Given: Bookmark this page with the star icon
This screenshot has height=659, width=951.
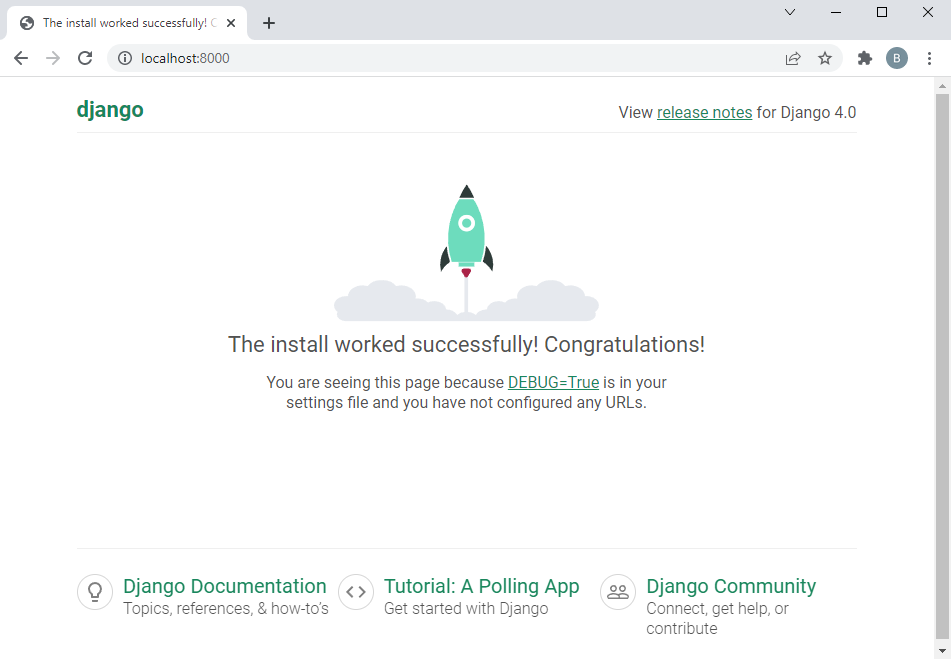Looking at the screenshot, I should pyautogui.click(x=825, y=58).
